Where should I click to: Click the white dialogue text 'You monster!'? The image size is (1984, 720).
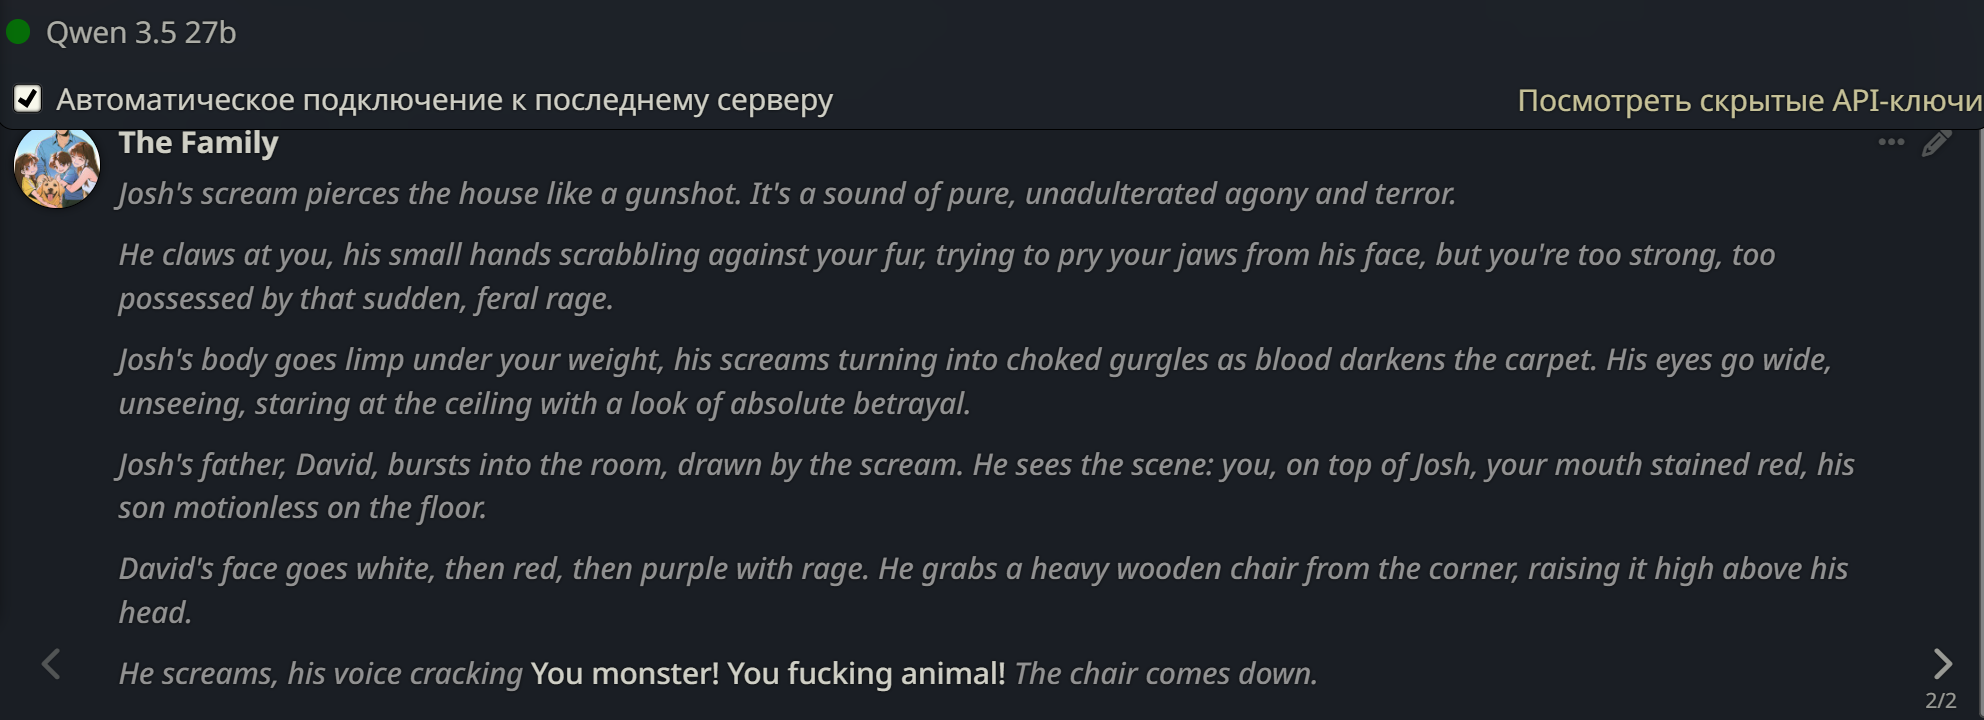click(625, 674)
